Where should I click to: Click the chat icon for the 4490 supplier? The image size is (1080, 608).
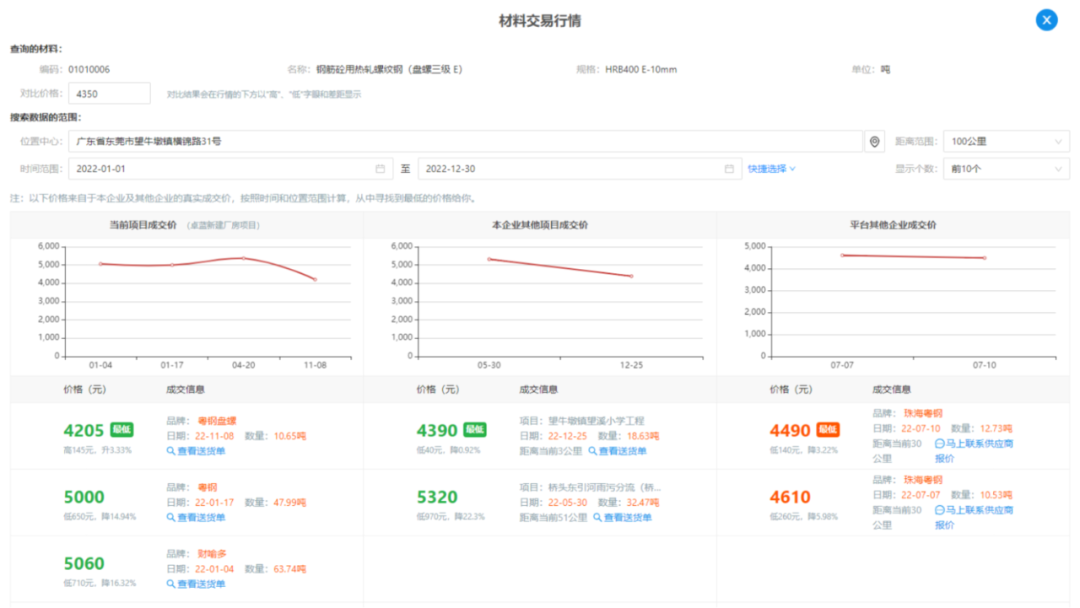pyautogui.click(x=939, y=443)
